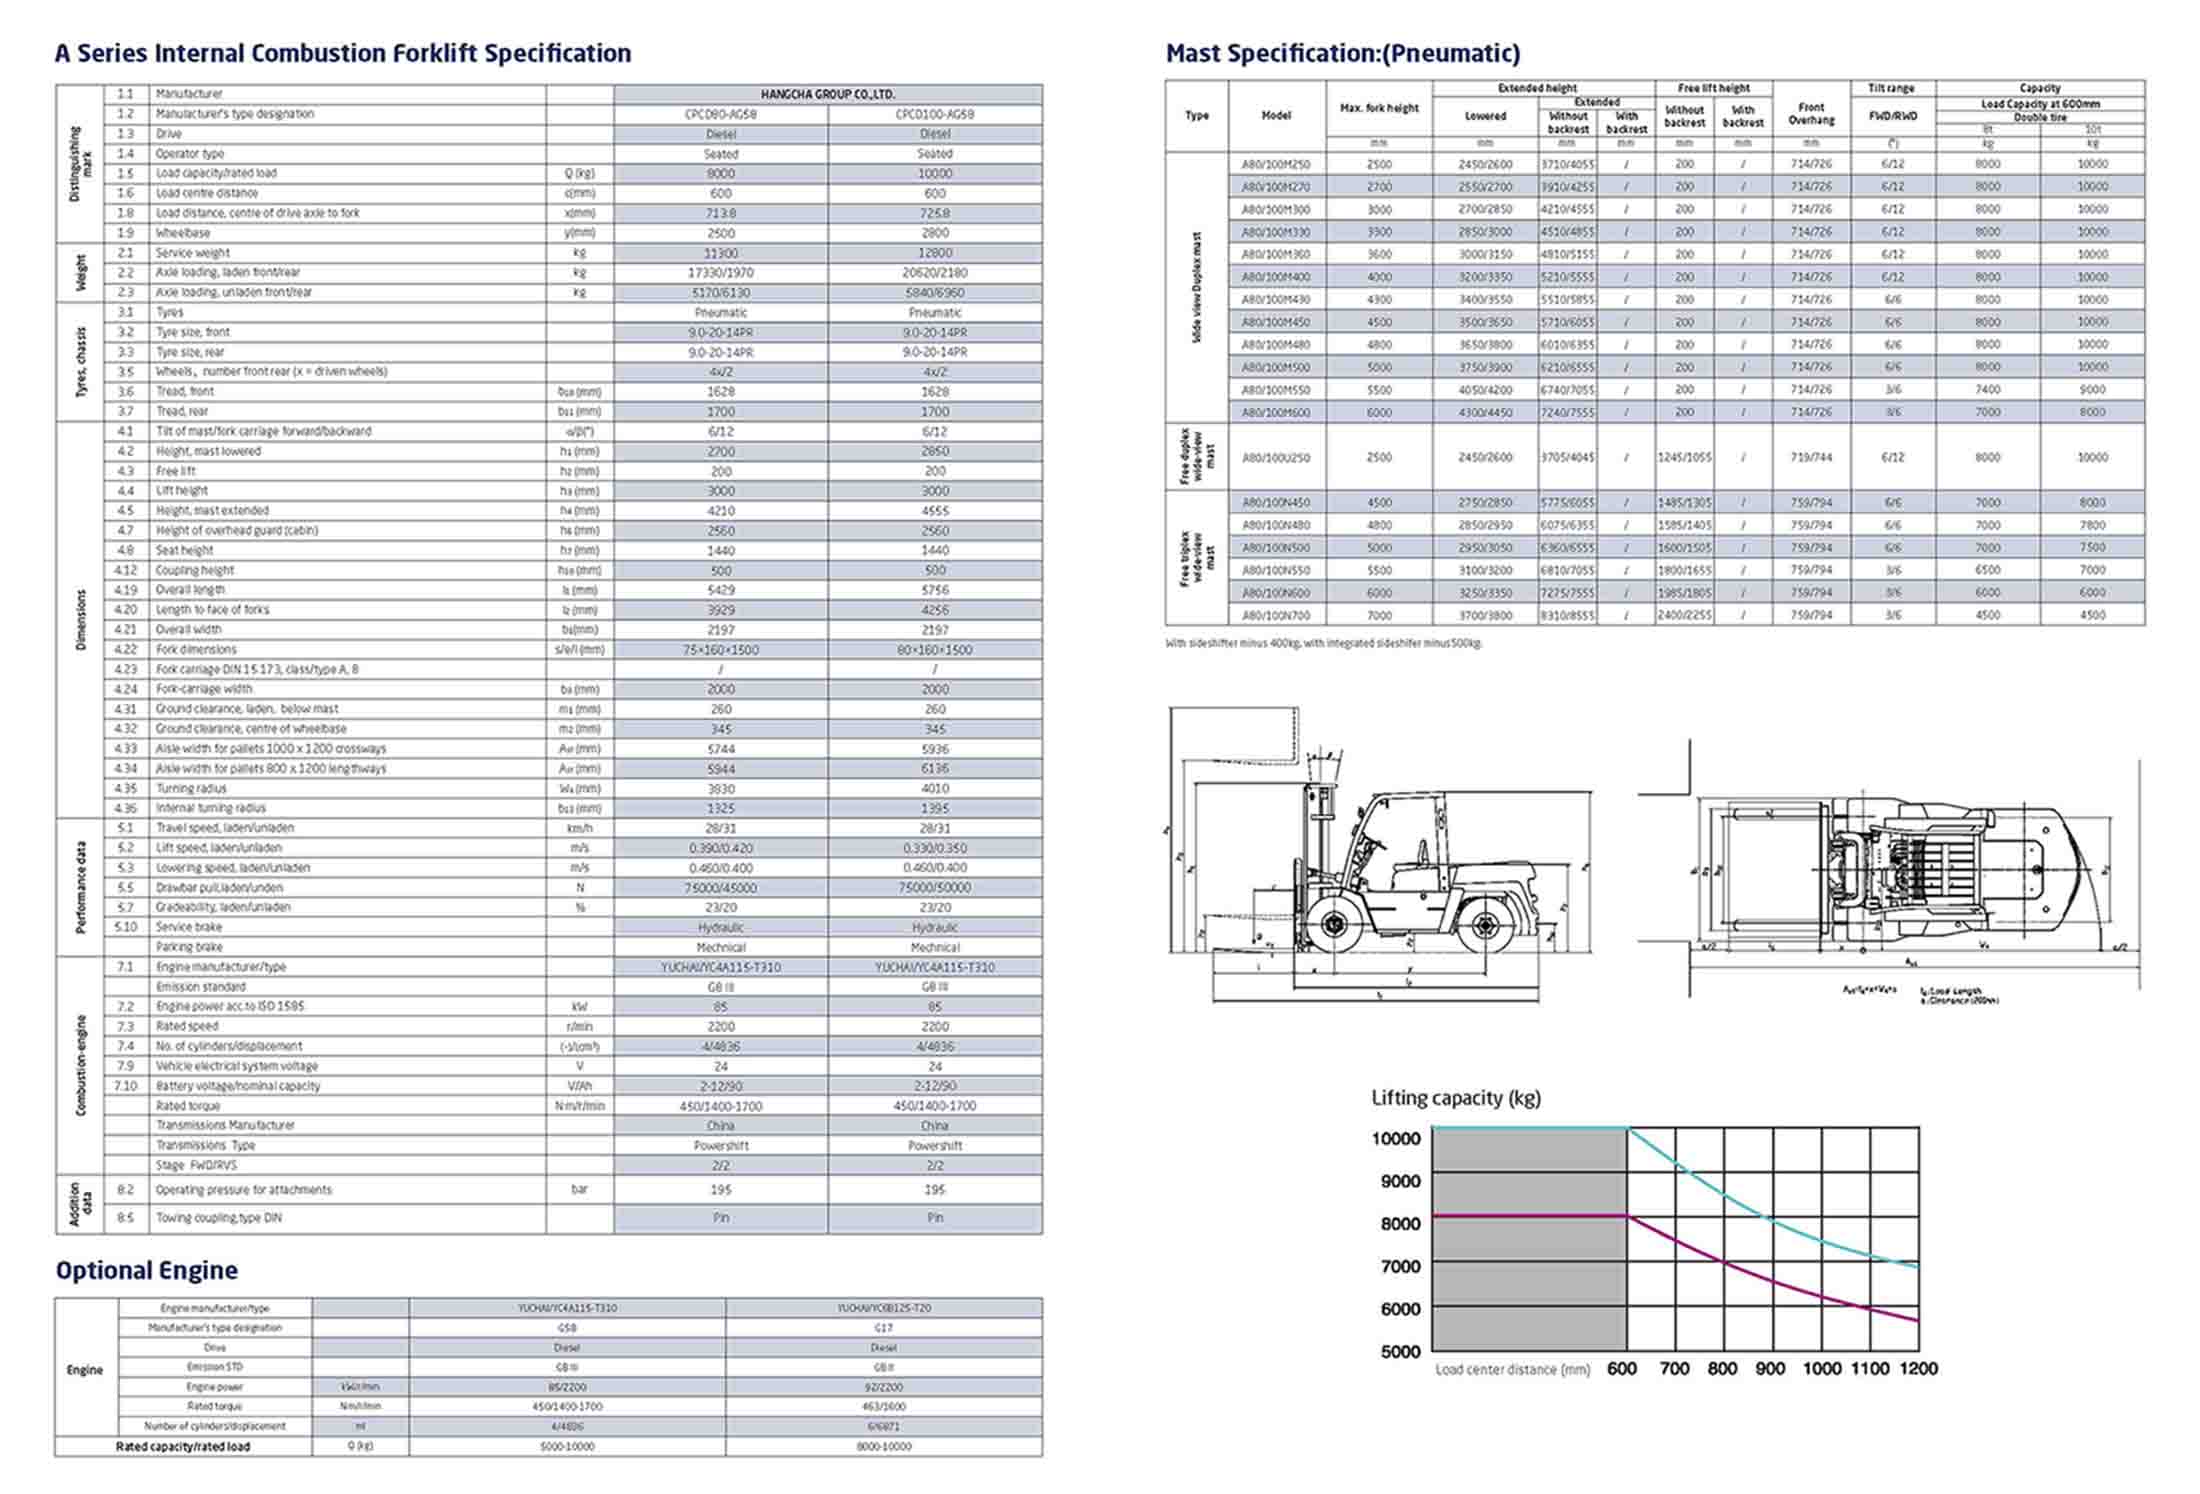This screenshot has height=1494, width=2200.
Task: Click the 'Rated capacity/rated load' row label
Action: 183,1447
